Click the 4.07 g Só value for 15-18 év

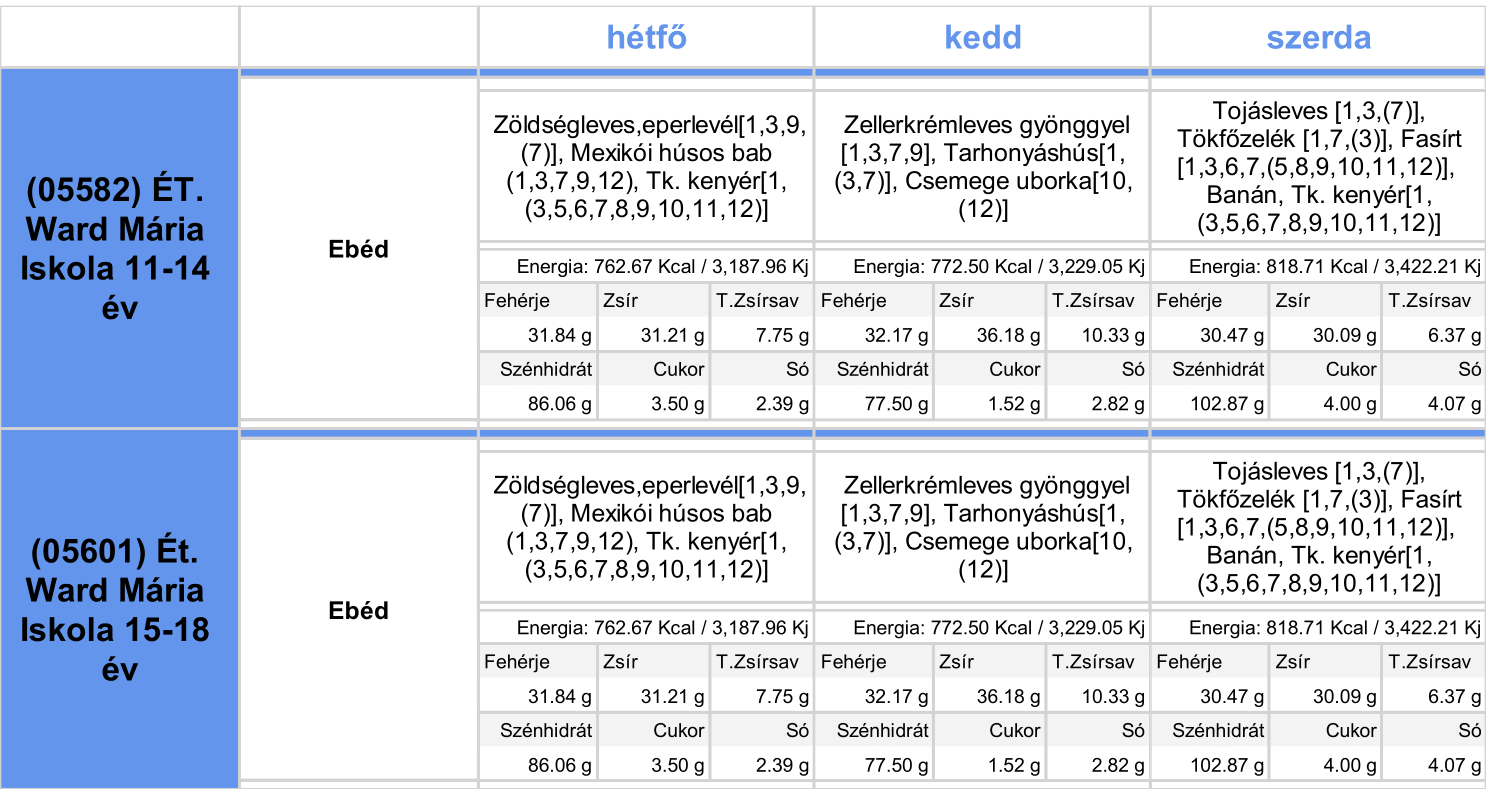point(1454,765)
